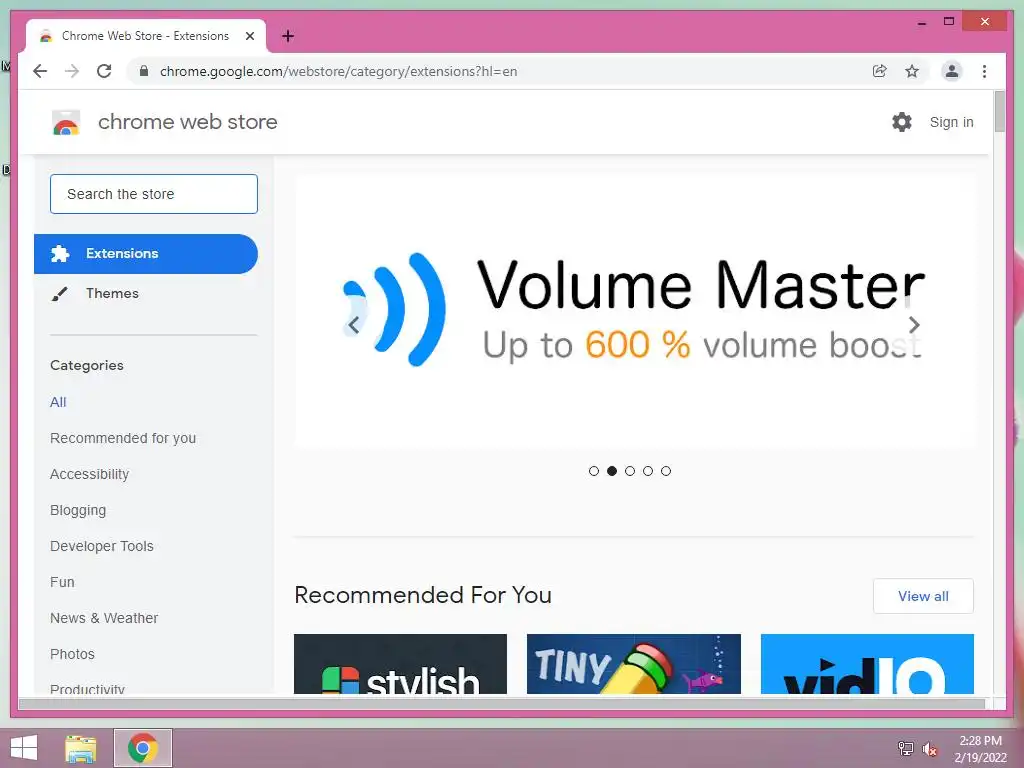Open the Windows Start menu
1024x768 pixels.
click(x=24, y=748)
